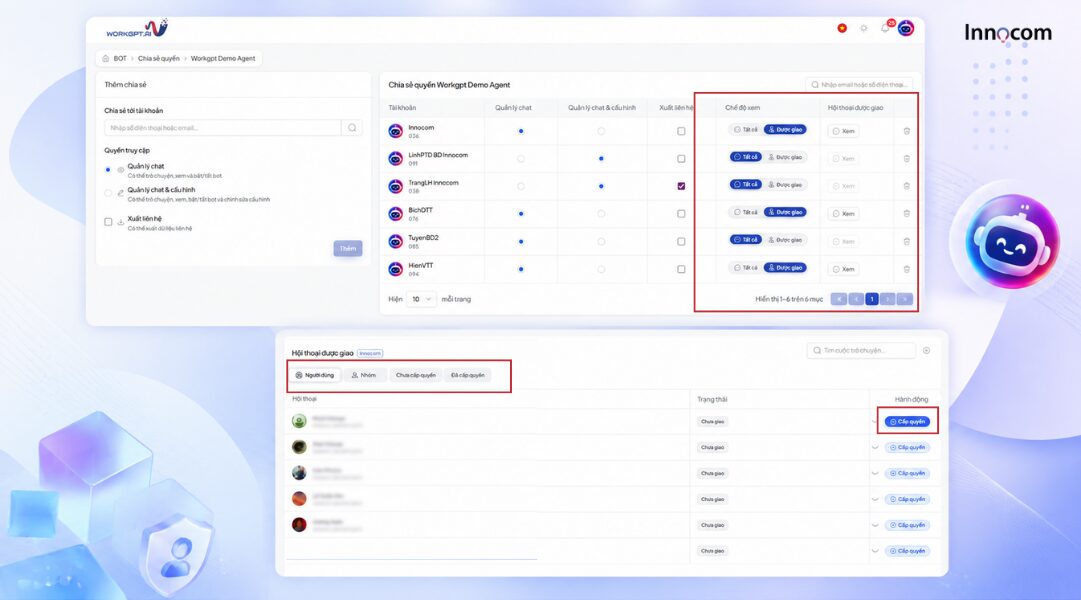Jump to first page arrow in pagination
This screenshot has height=600, width=1081.
pos(838,299)
